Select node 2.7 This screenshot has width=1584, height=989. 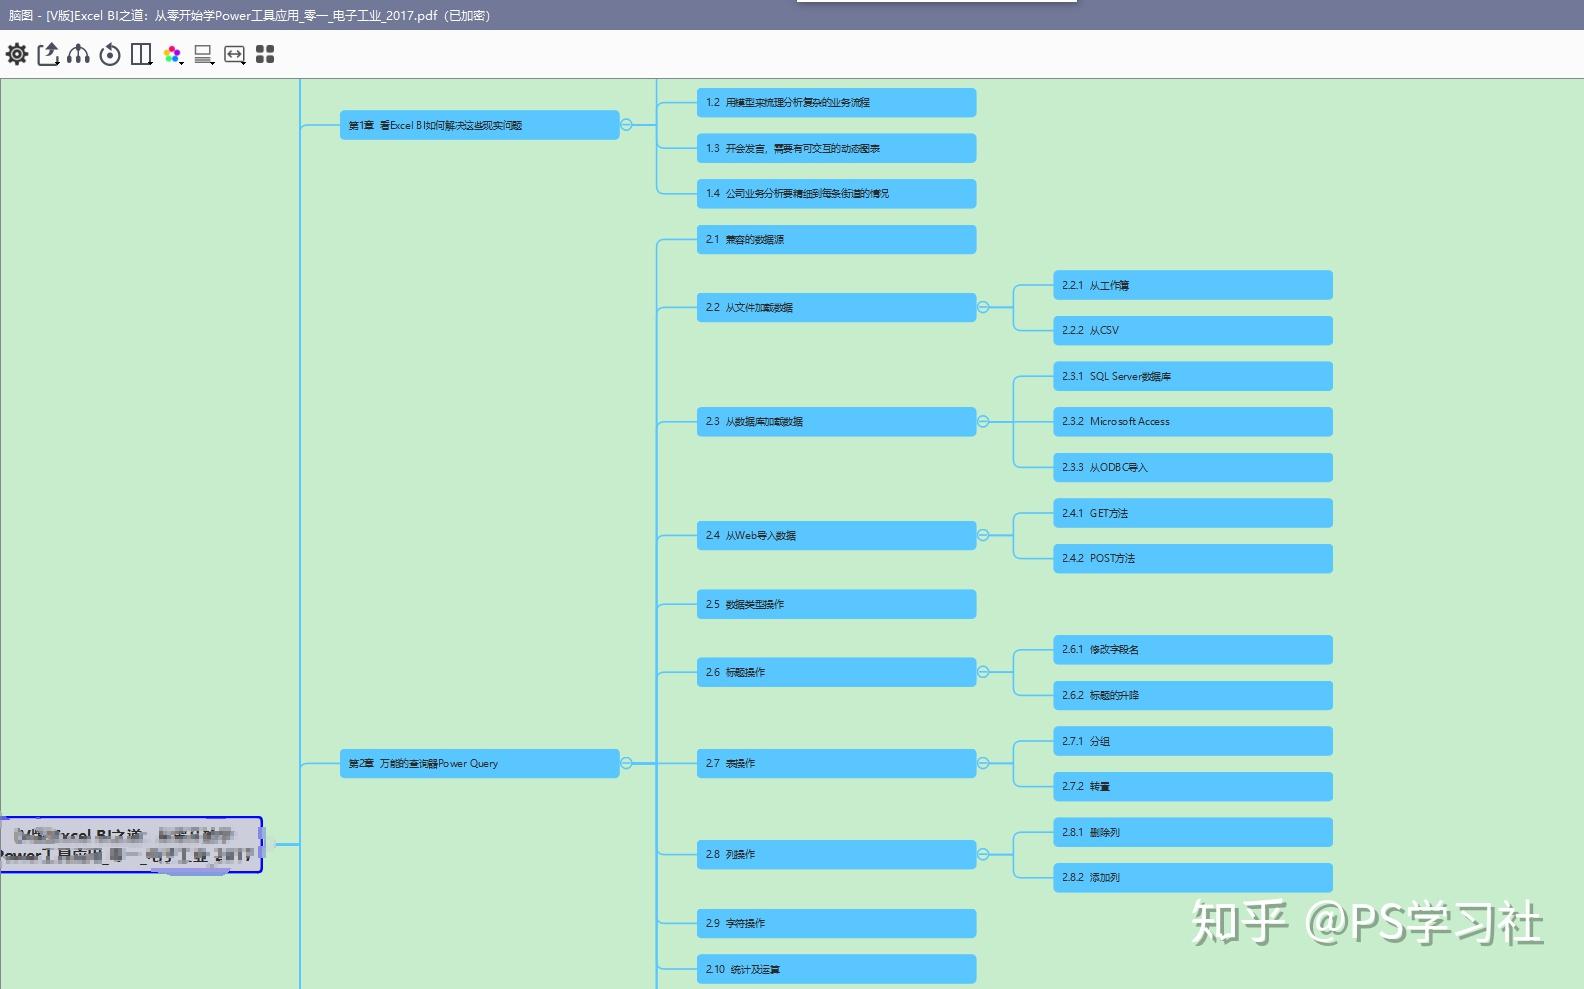tap(836, 763)
